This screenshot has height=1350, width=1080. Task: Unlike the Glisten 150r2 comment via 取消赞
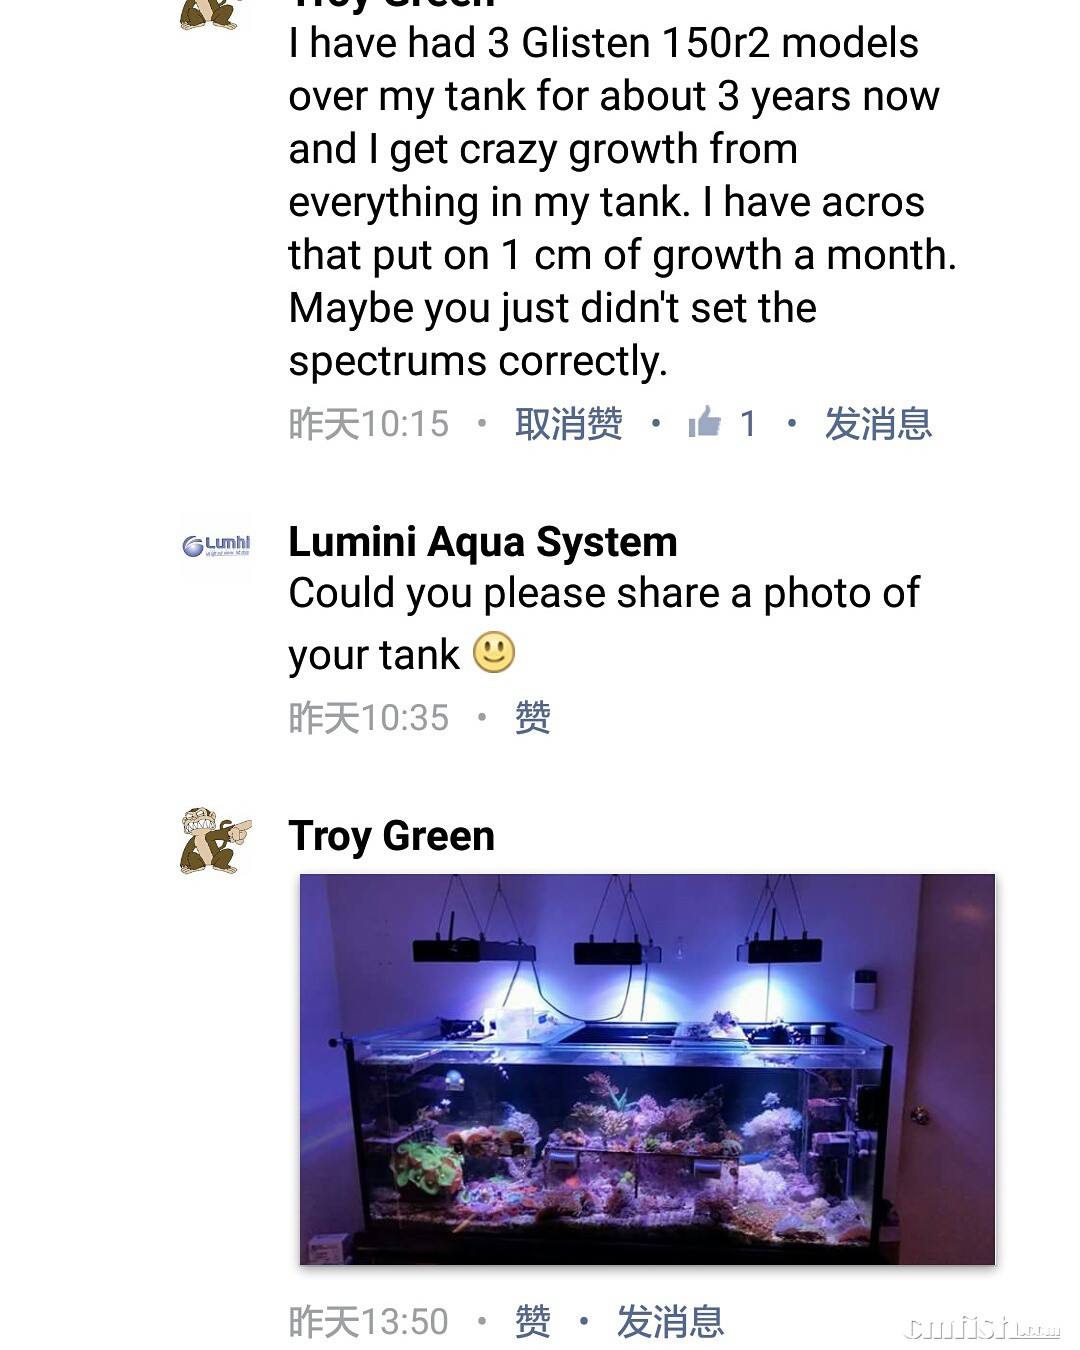coord(569,424)
